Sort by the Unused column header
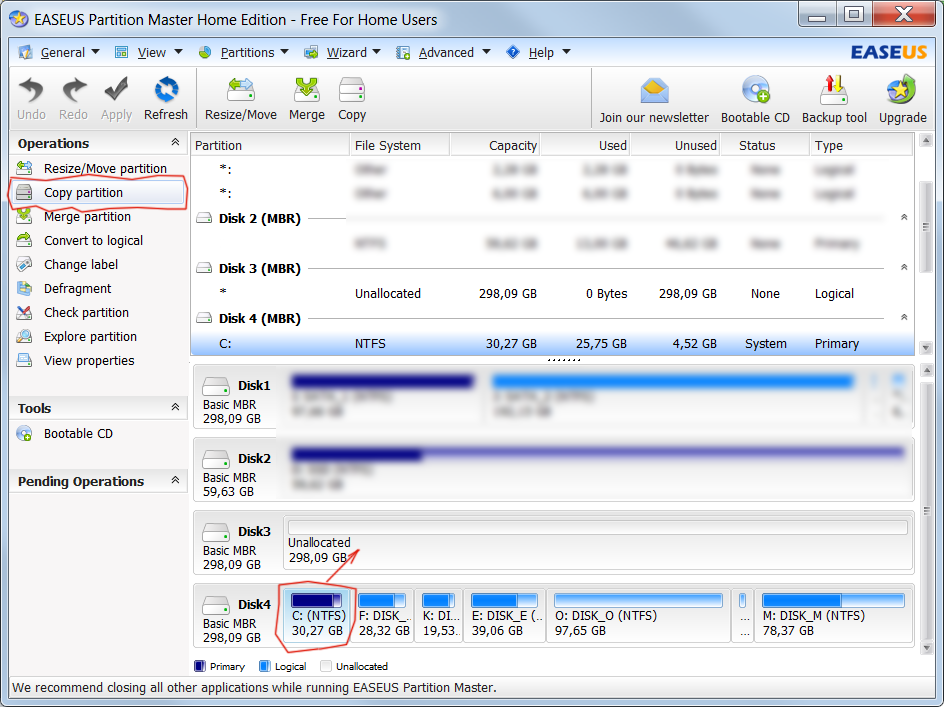This screenshot has width=944, height=707. [x=675, y=146]
